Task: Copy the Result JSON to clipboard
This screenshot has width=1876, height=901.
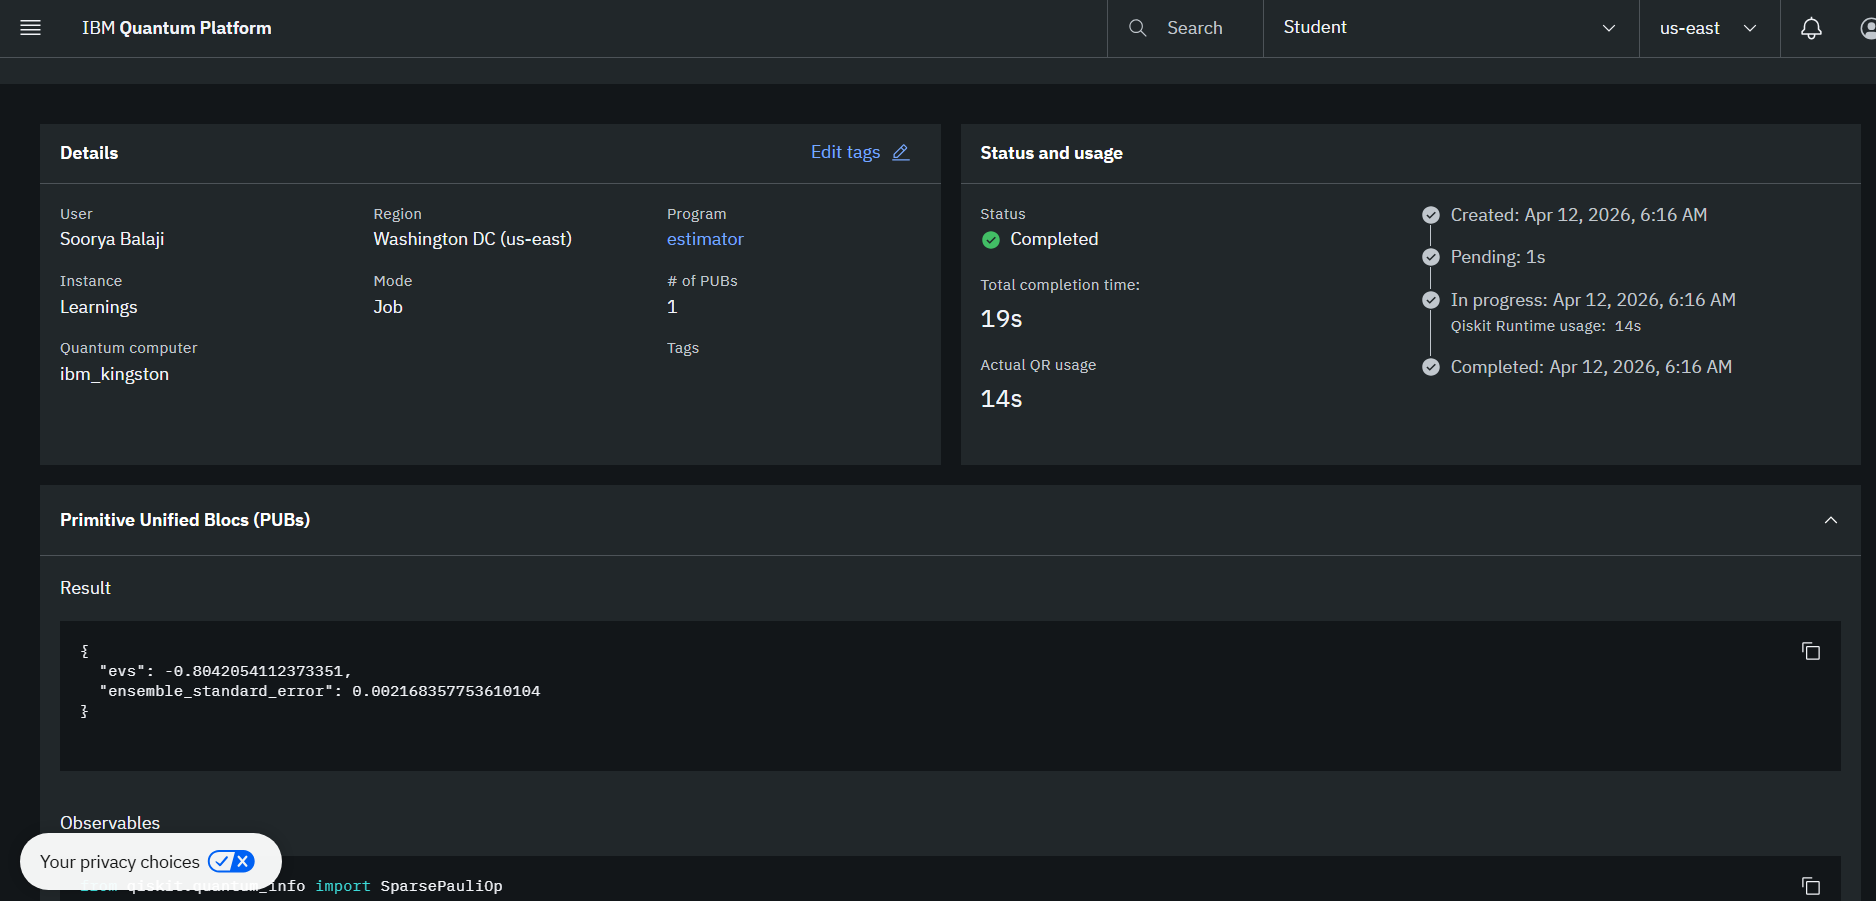Action: pyautogui.click(x=1811, y=651)
